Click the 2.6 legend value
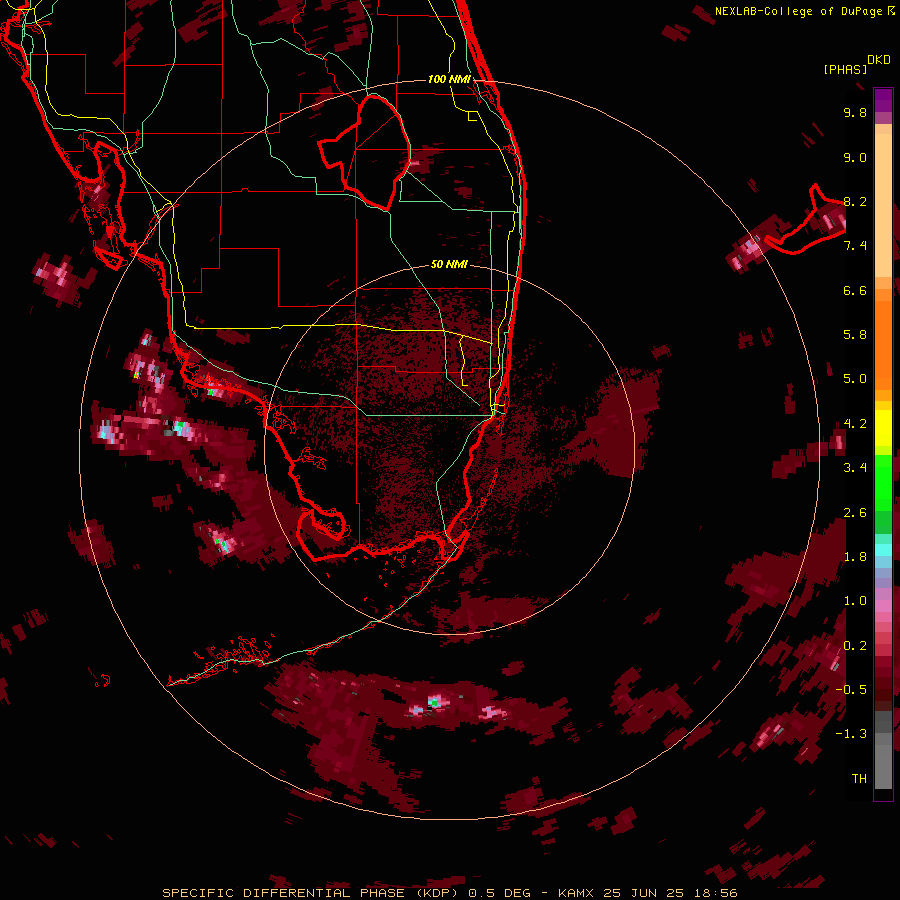Screen dimensions: 900x900 (855, 512)
